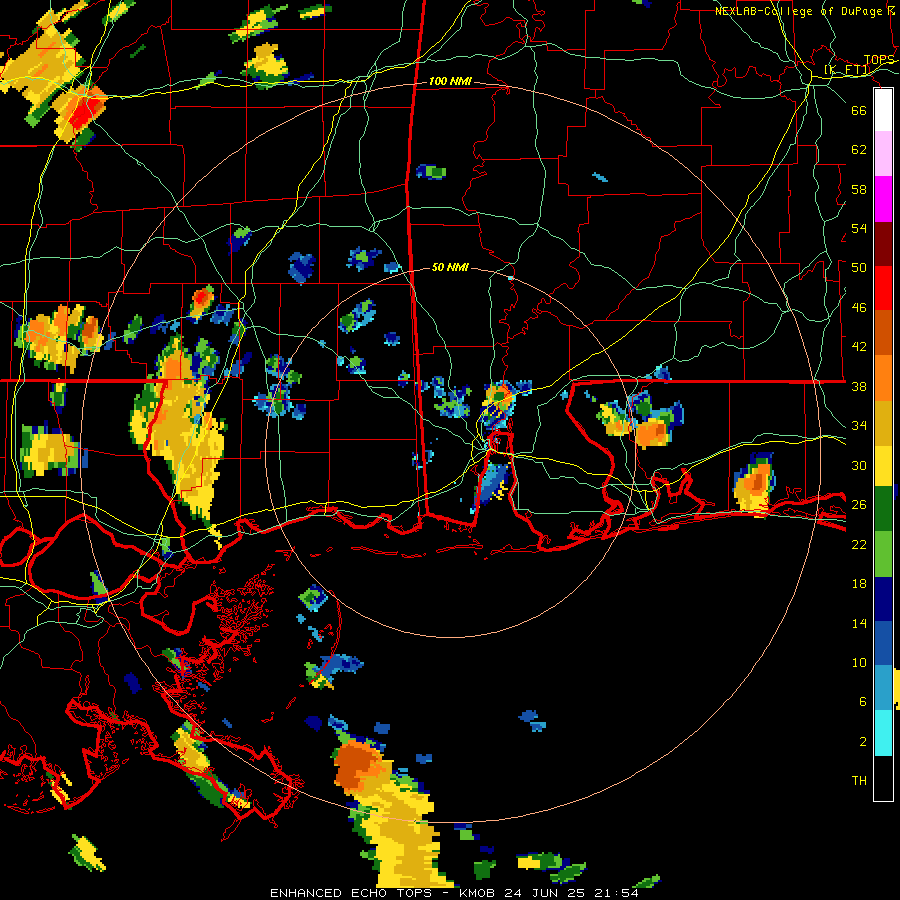Click the bright red legend swatch
Screen dimensions: 900x900
pyautogui.click(x=883, y=288)
